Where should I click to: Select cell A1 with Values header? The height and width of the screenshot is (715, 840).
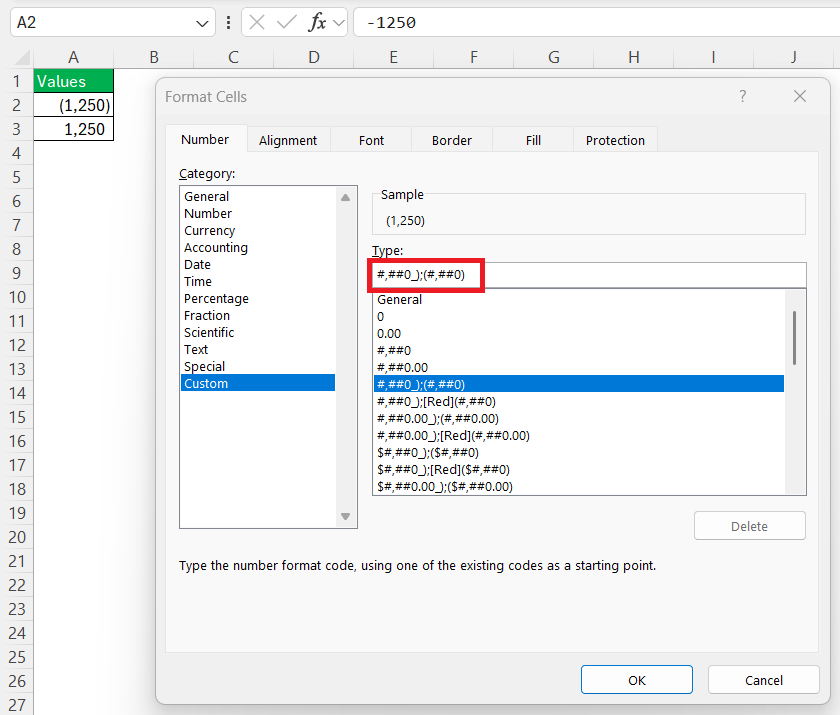click(73, 81)
